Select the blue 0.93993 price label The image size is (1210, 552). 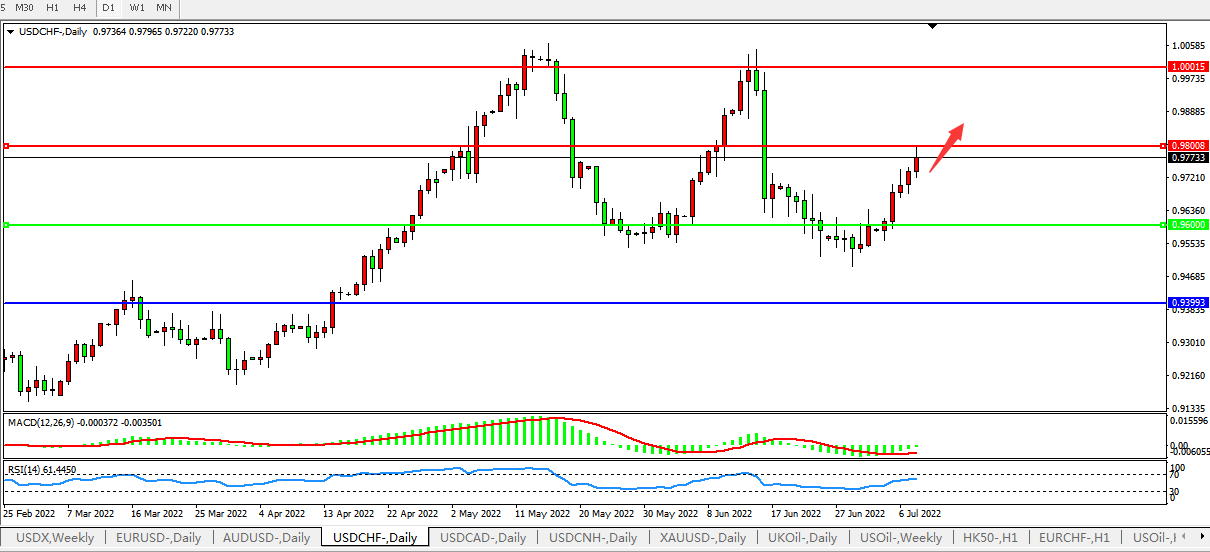tap(1187, 303)
